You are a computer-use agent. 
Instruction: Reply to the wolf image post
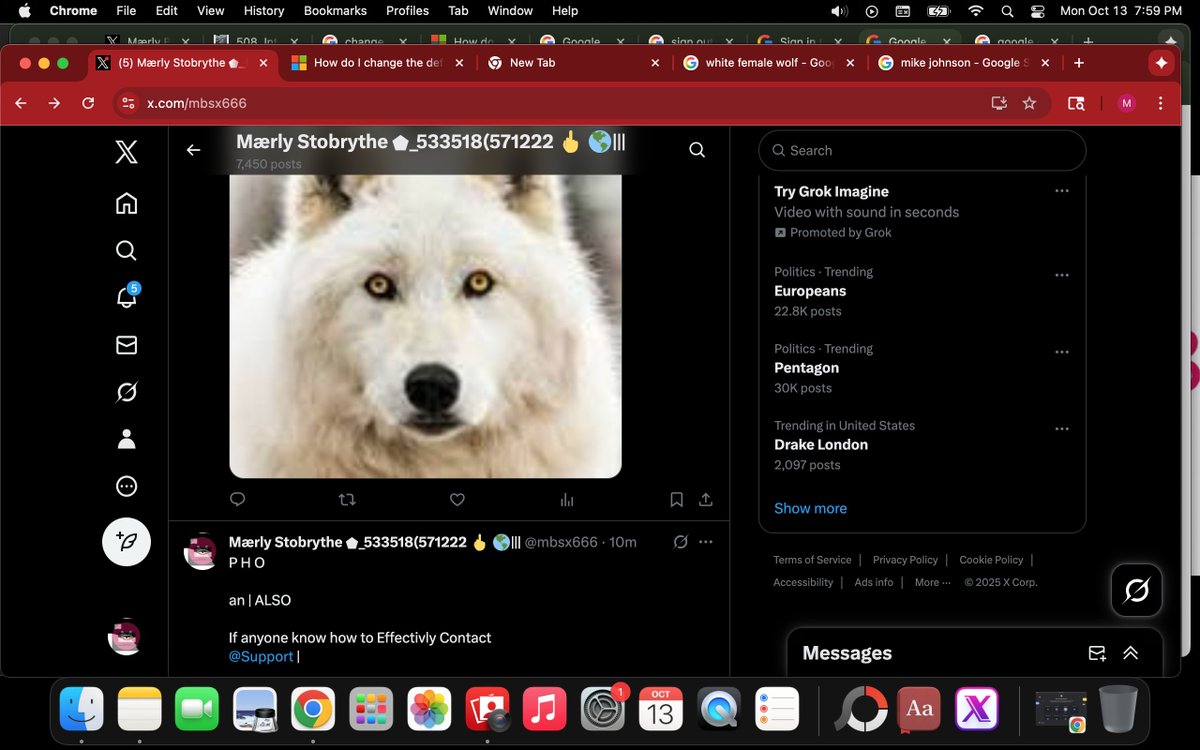pos(237,499)
